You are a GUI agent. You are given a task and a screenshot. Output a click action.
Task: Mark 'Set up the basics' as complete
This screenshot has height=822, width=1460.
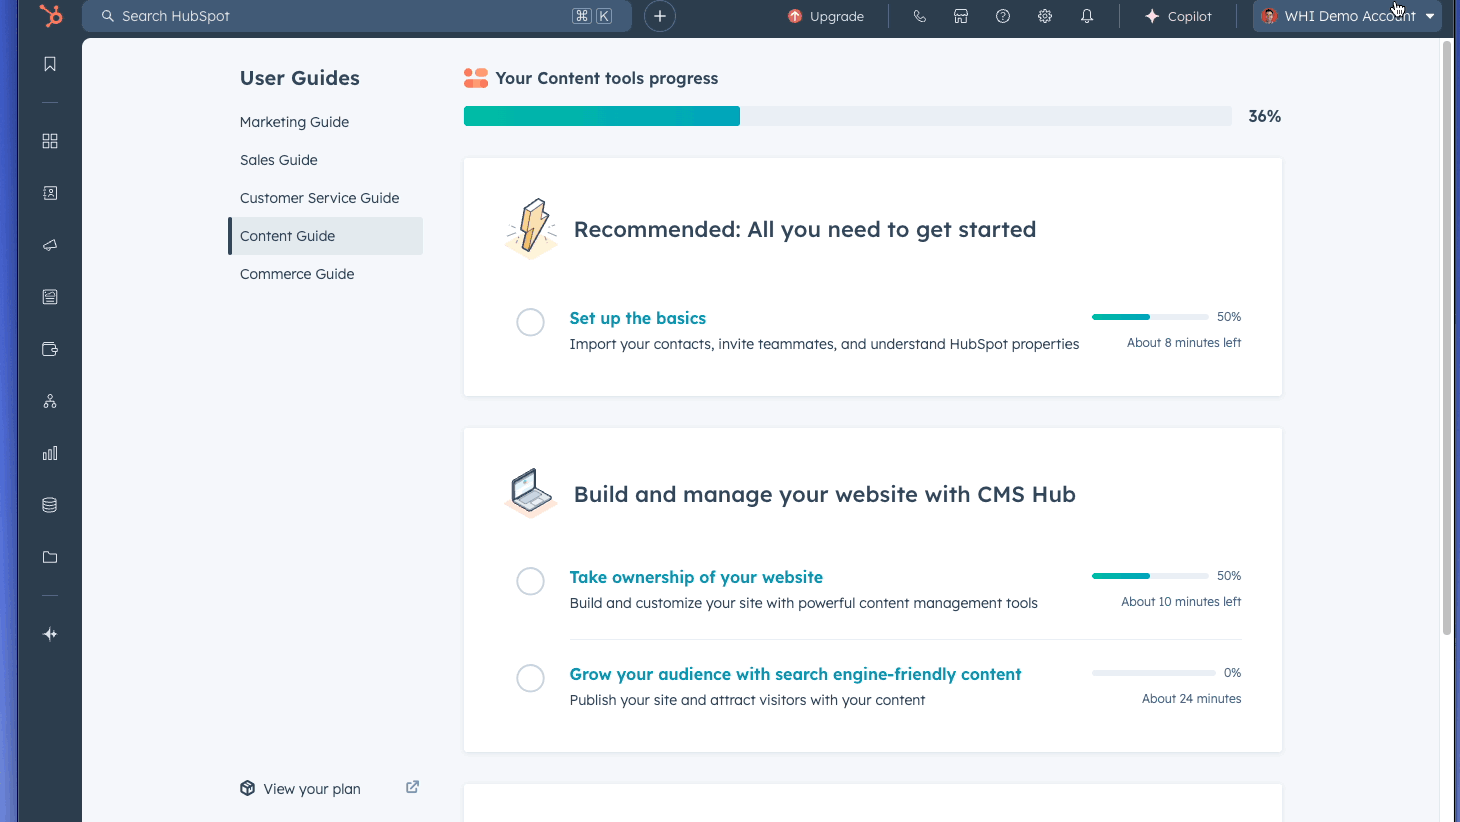530,322
